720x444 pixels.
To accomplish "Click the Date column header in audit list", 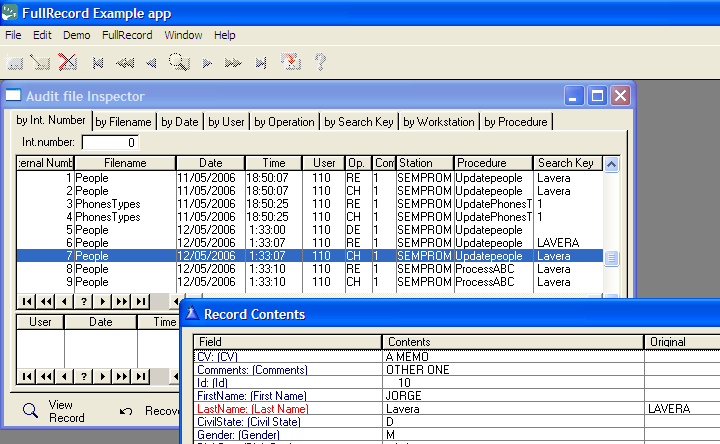I will (210, 163).
